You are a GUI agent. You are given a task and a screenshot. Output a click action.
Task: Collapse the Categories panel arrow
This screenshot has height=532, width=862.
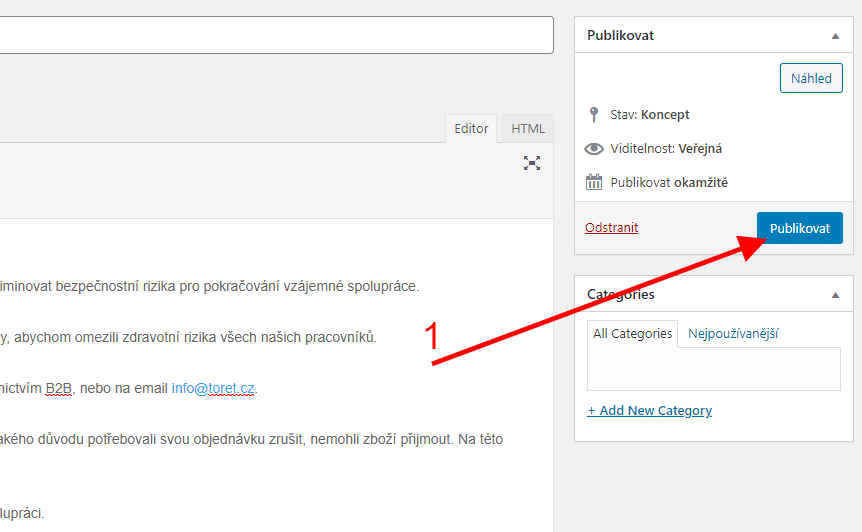[x=835, y=295]
